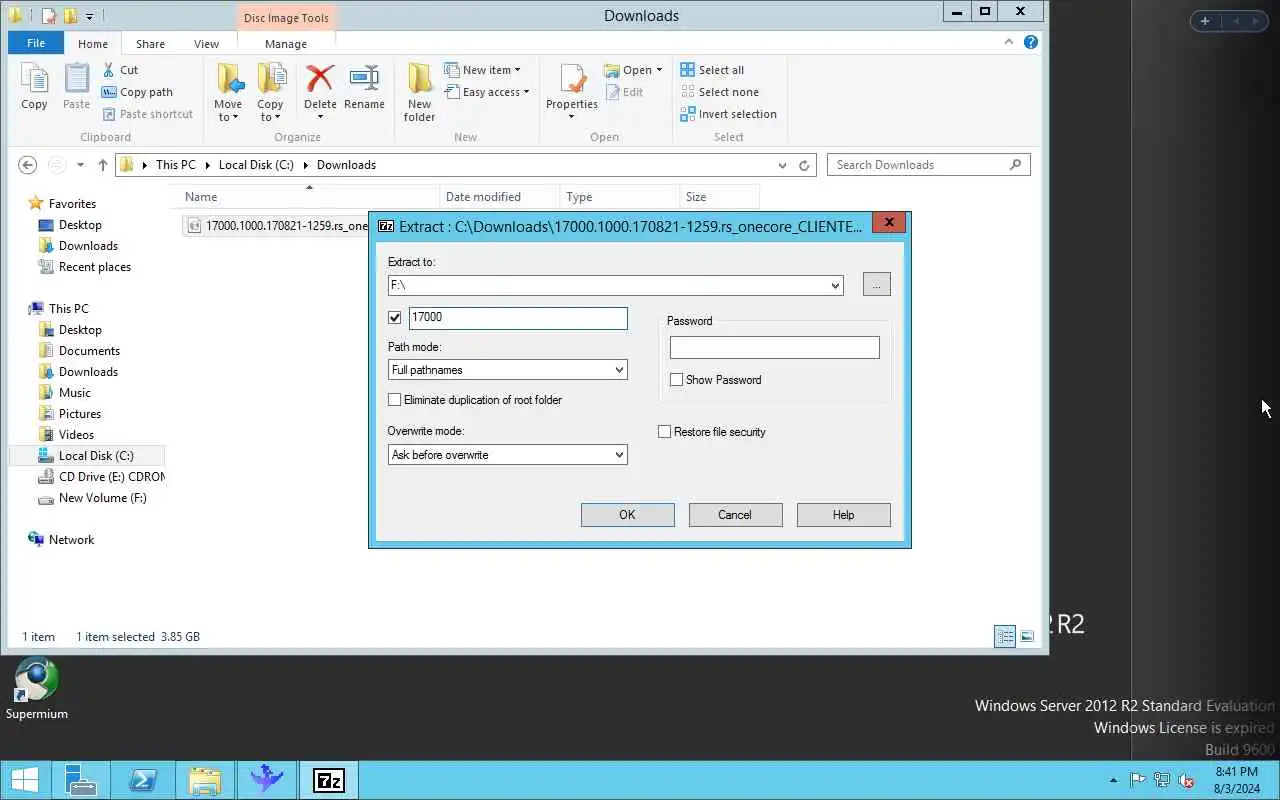This screenshot has height=800, width=1280.
Task: Click File Explorer taskbar icon
Action: [204, 780]
